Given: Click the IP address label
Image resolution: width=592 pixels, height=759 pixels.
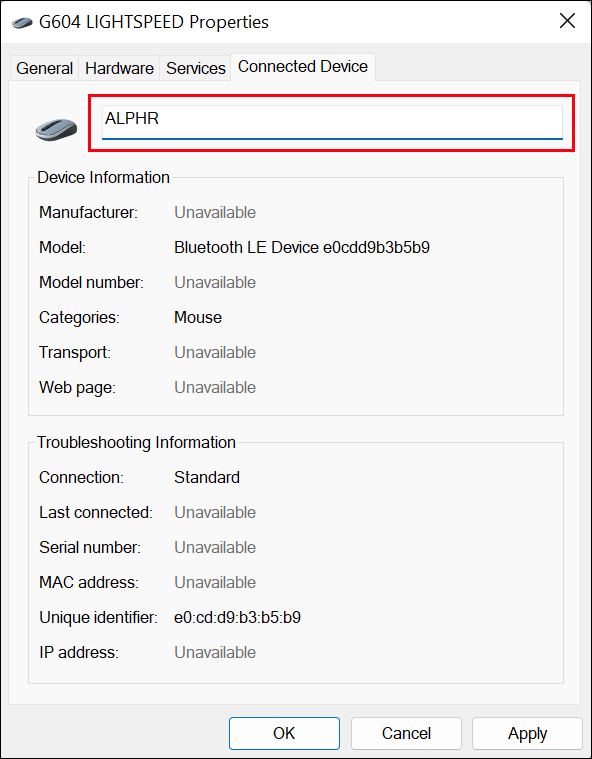Looking at the screenshot, I should pyautogui.click(x=79, y=653).
